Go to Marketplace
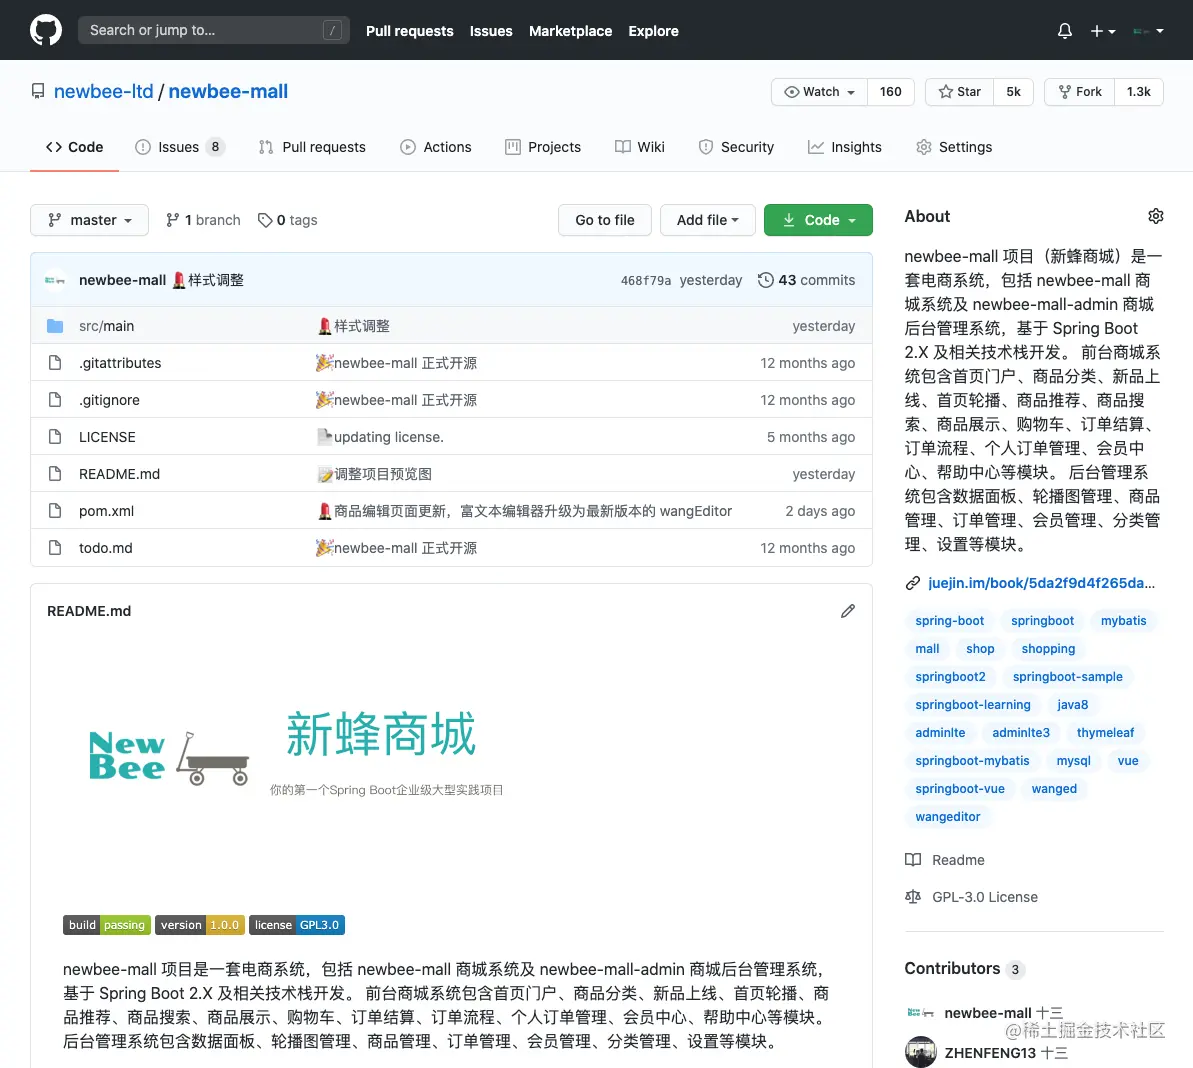 570,31
